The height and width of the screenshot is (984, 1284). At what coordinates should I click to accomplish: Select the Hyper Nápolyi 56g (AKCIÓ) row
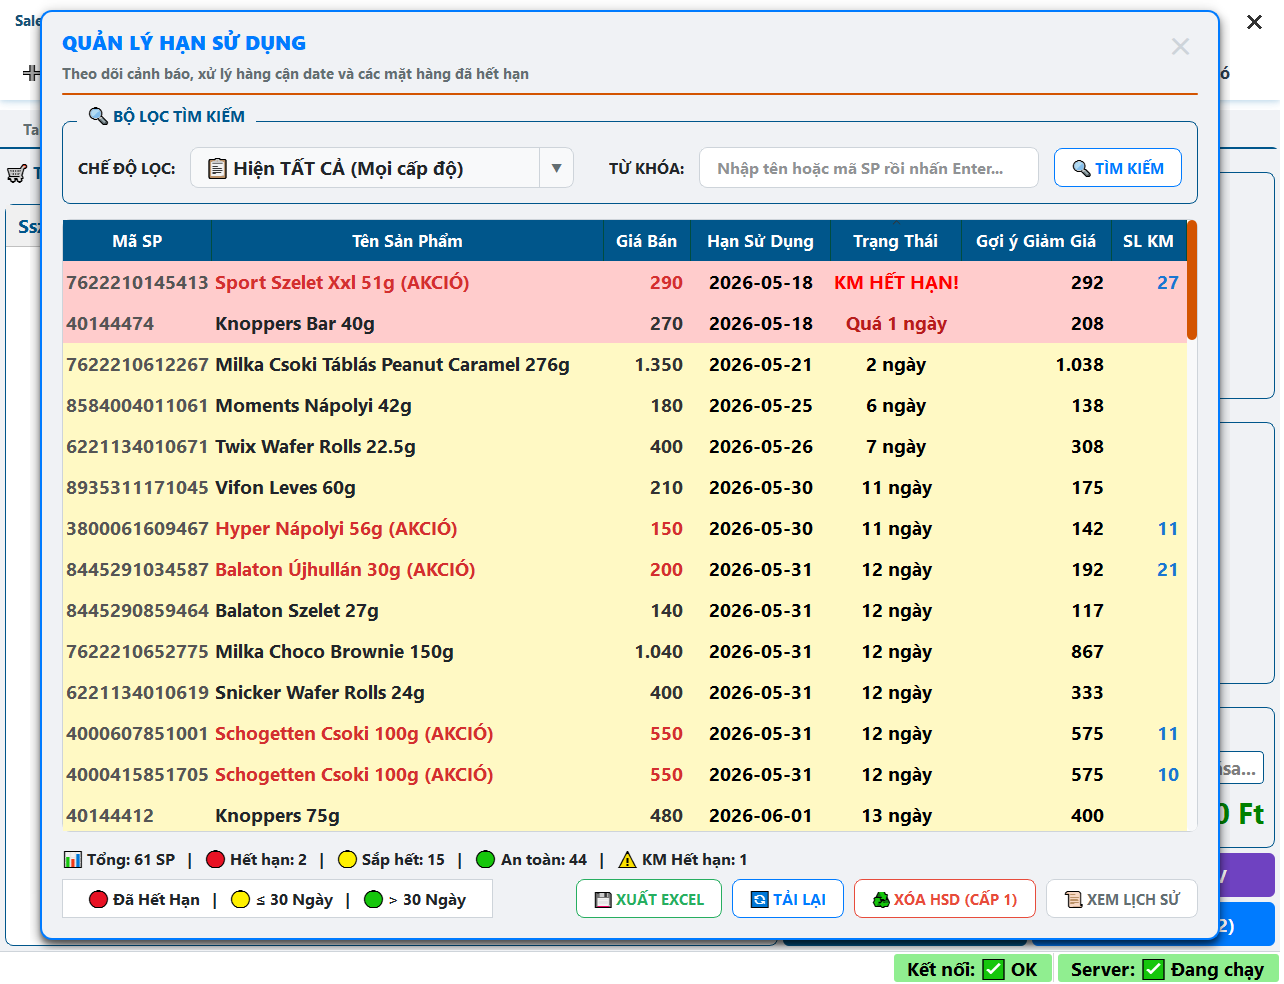pyautogui.click(x=625, y=529)
